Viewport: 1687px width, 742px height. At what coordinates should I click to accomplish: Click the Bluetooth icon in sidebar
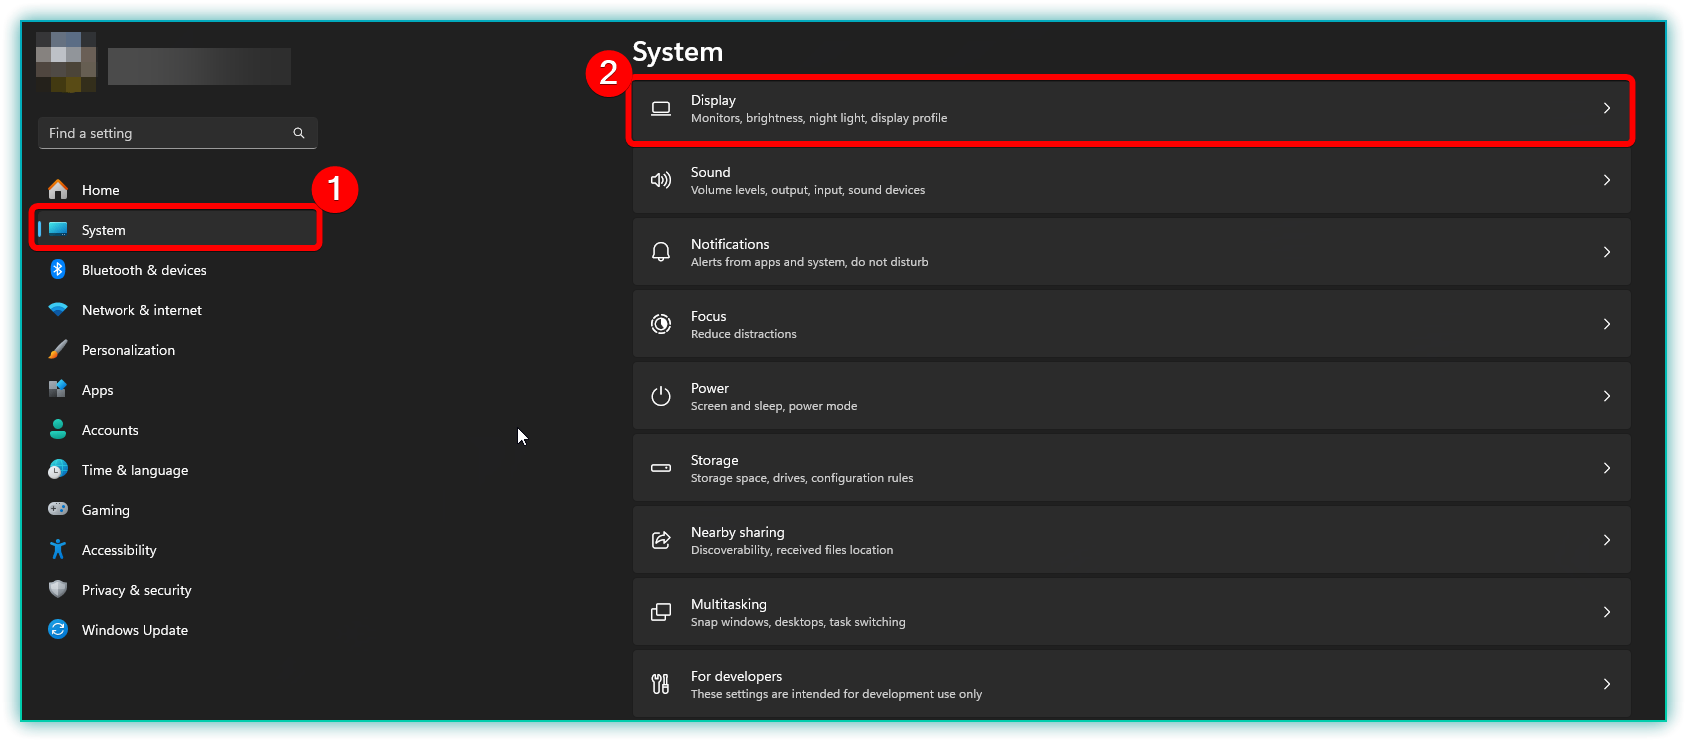pos(58,269)
